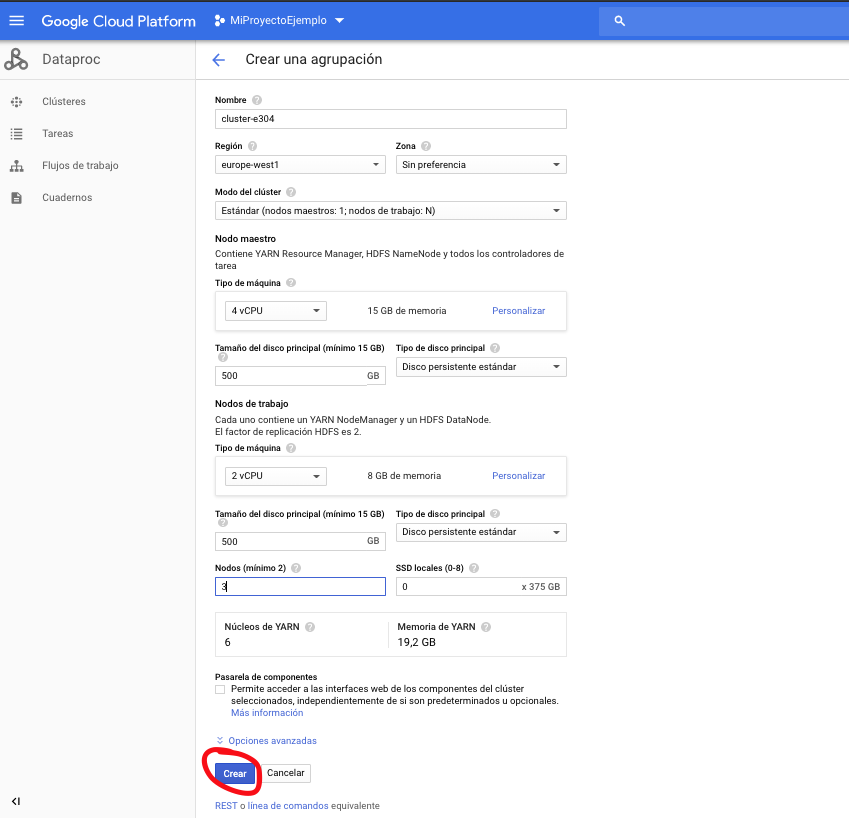The image size is (849, 818).
Task: Collapse the sidebar with bottom arrow icon
Action: [x=16, y=801]
